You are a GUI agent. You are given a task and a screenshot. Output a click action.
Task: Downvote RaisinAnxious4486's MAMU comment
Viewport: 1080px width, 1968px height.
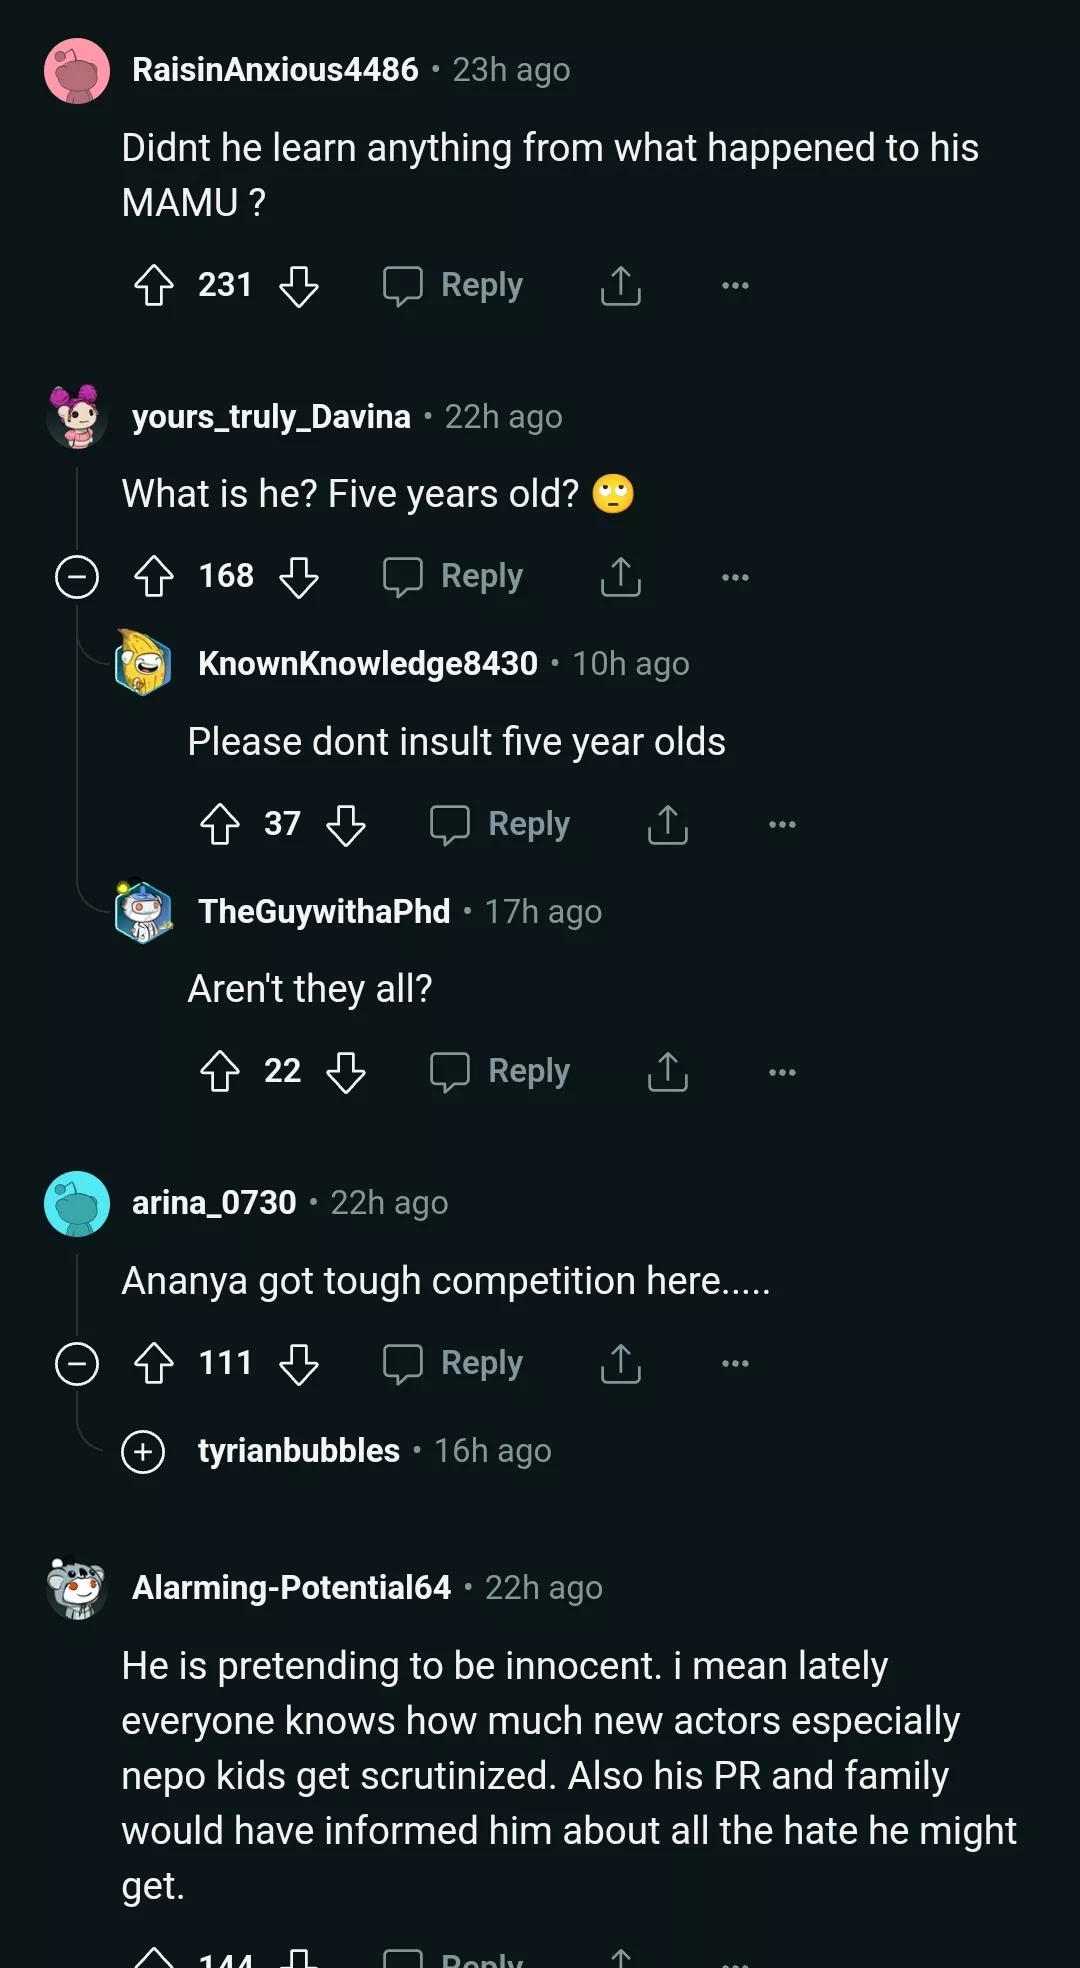298,285
